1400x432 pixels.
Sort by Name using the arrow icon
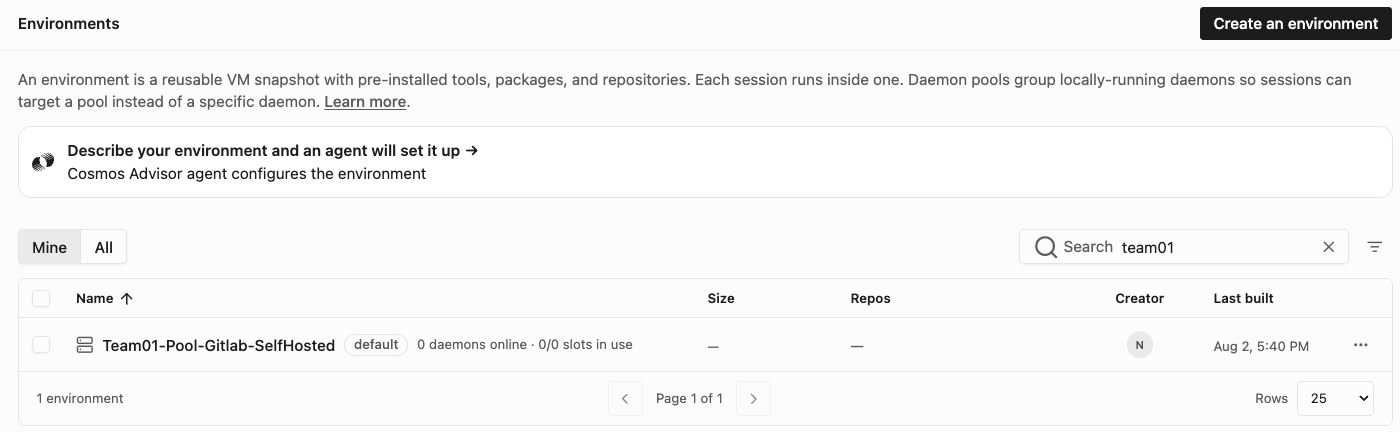pyautogui.click(x=127, y=299)
